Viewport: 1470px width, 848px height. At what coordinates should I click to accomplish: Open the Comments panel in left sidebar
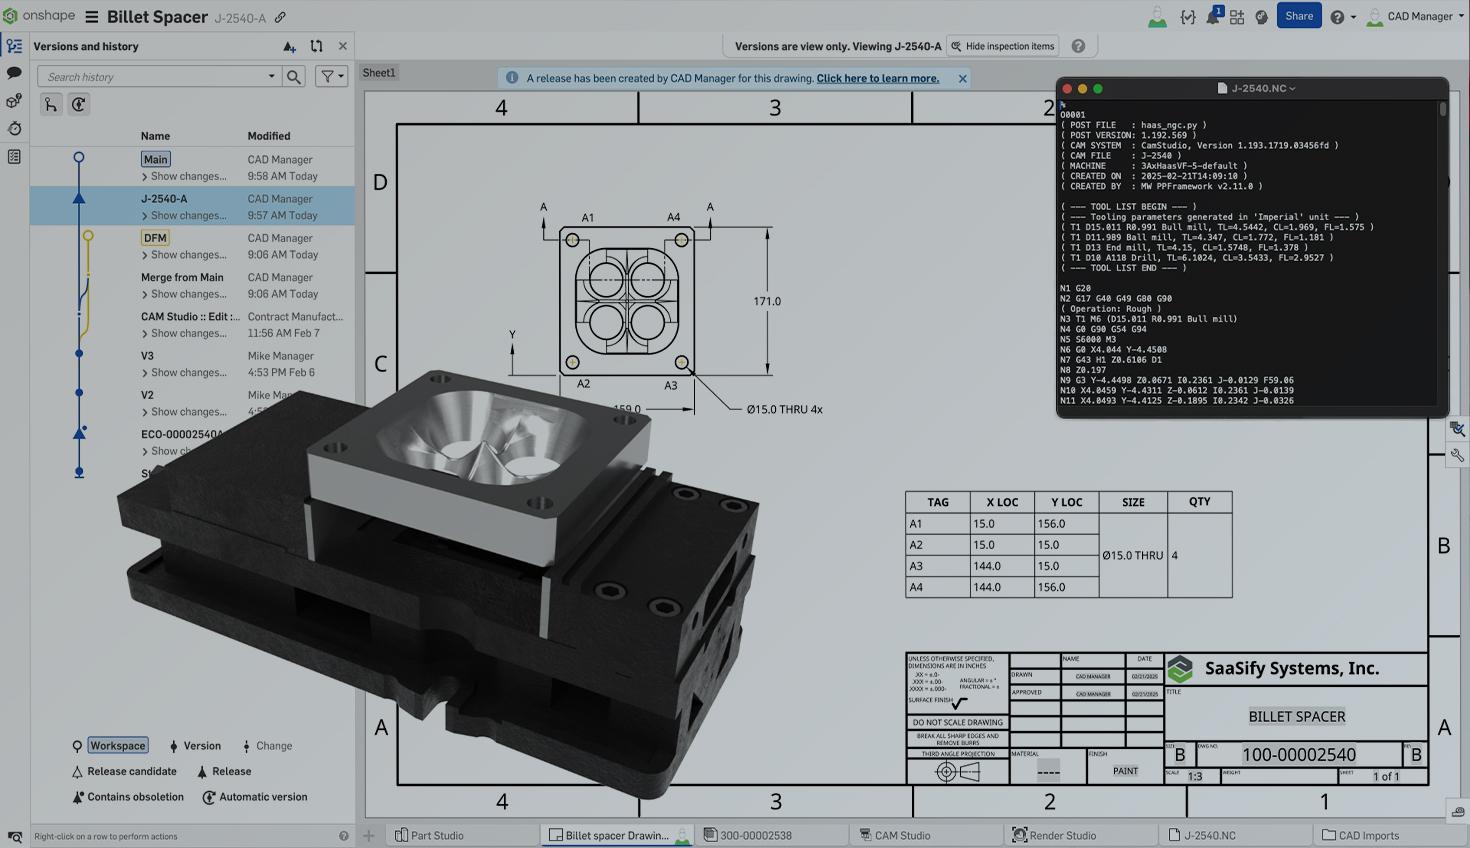[x=14, y=73]
